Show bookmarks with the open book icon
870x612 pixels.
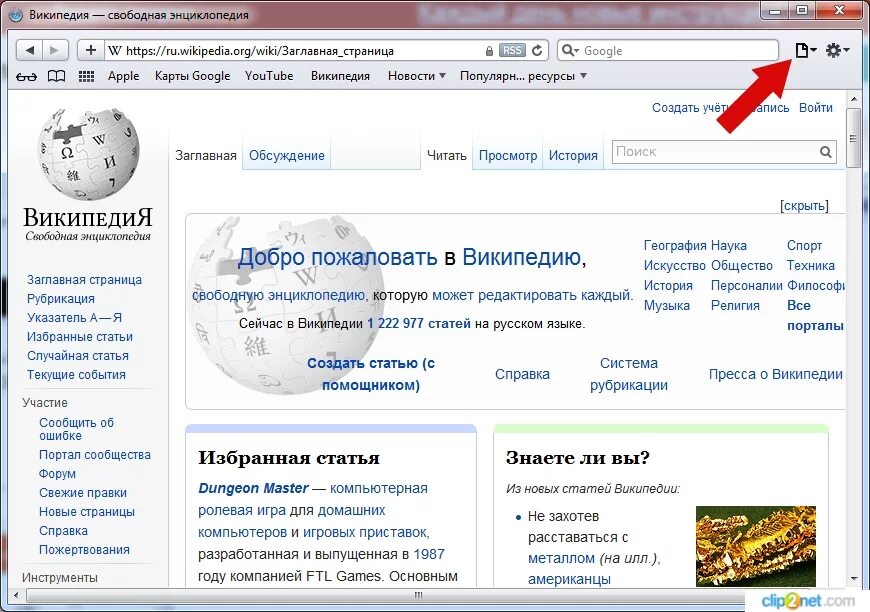tap(56, 76)
